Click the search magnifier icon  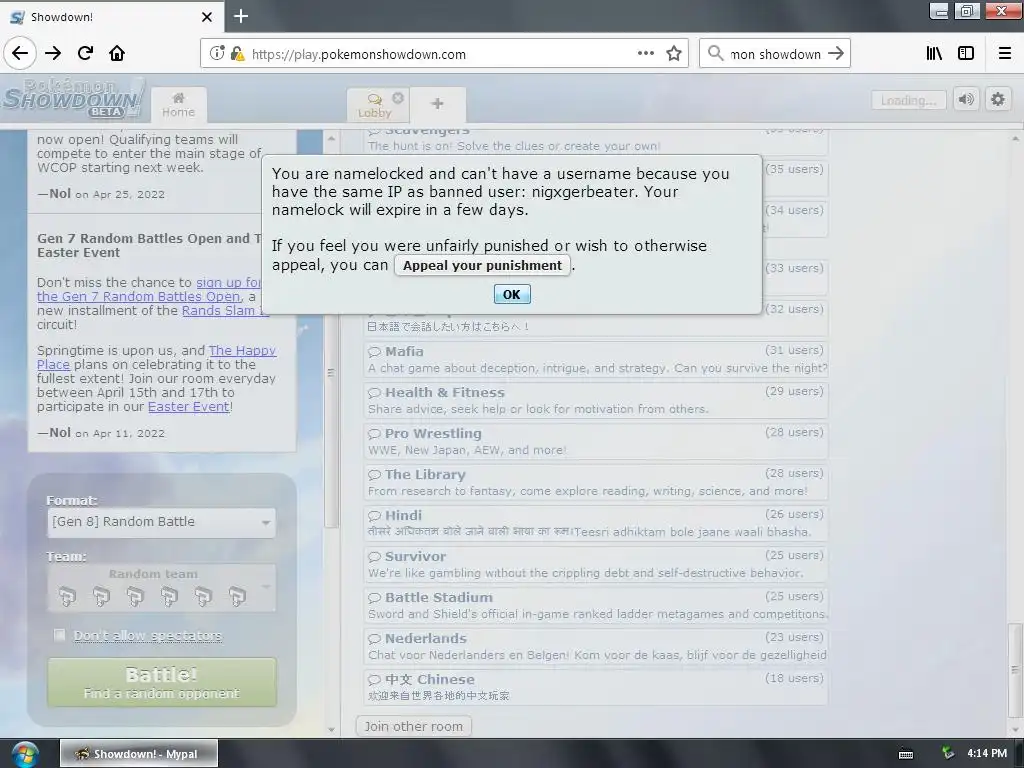716,54
